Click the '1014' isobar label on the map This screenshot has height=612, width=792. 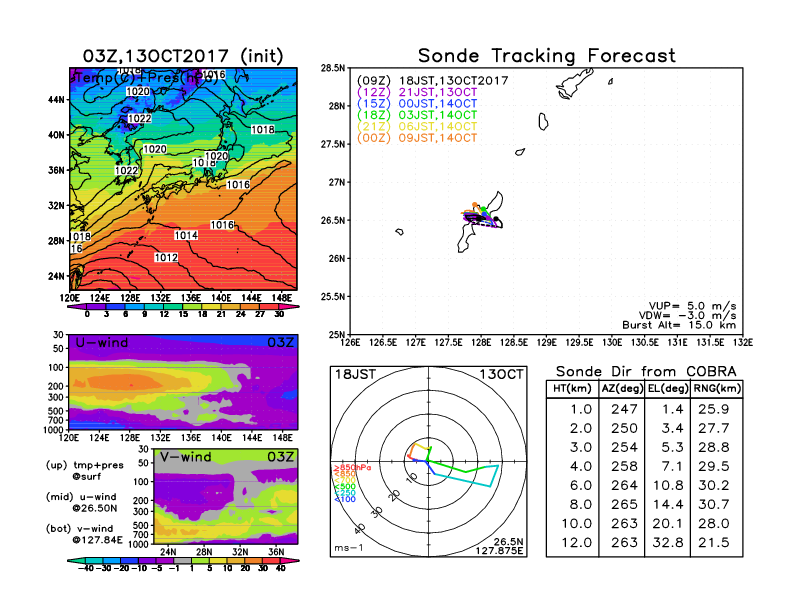[186, 235]
